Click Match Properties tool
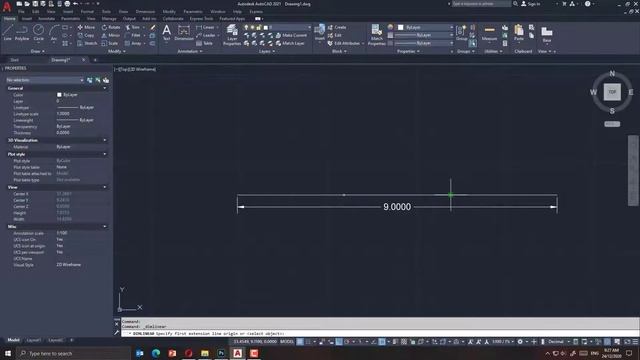This screenshot has width=640, height=360. coord(376,34)
